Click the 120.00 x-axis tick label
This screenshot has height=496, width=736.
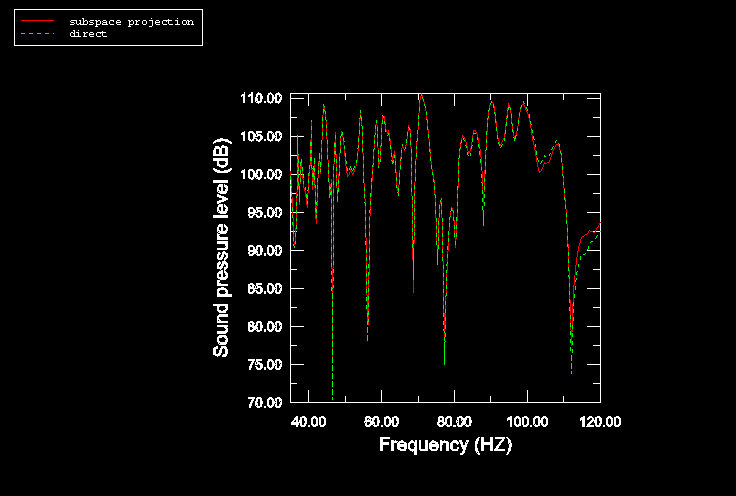[x=600, y=421]
